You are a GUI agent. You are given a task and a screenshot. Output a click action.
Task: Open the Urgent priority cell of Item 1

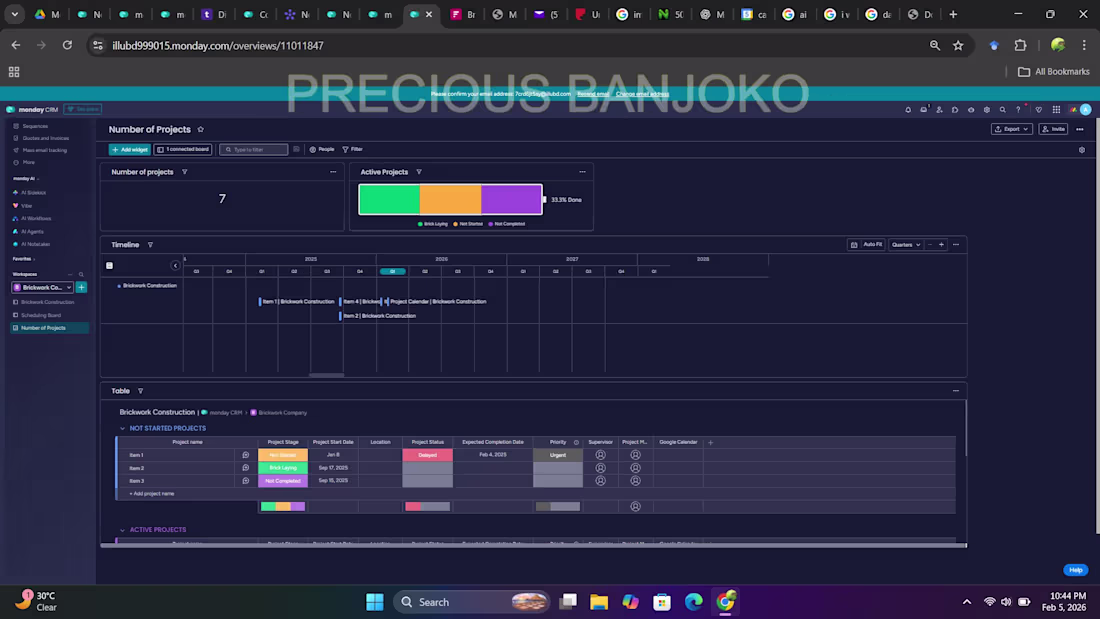point(558,455)
